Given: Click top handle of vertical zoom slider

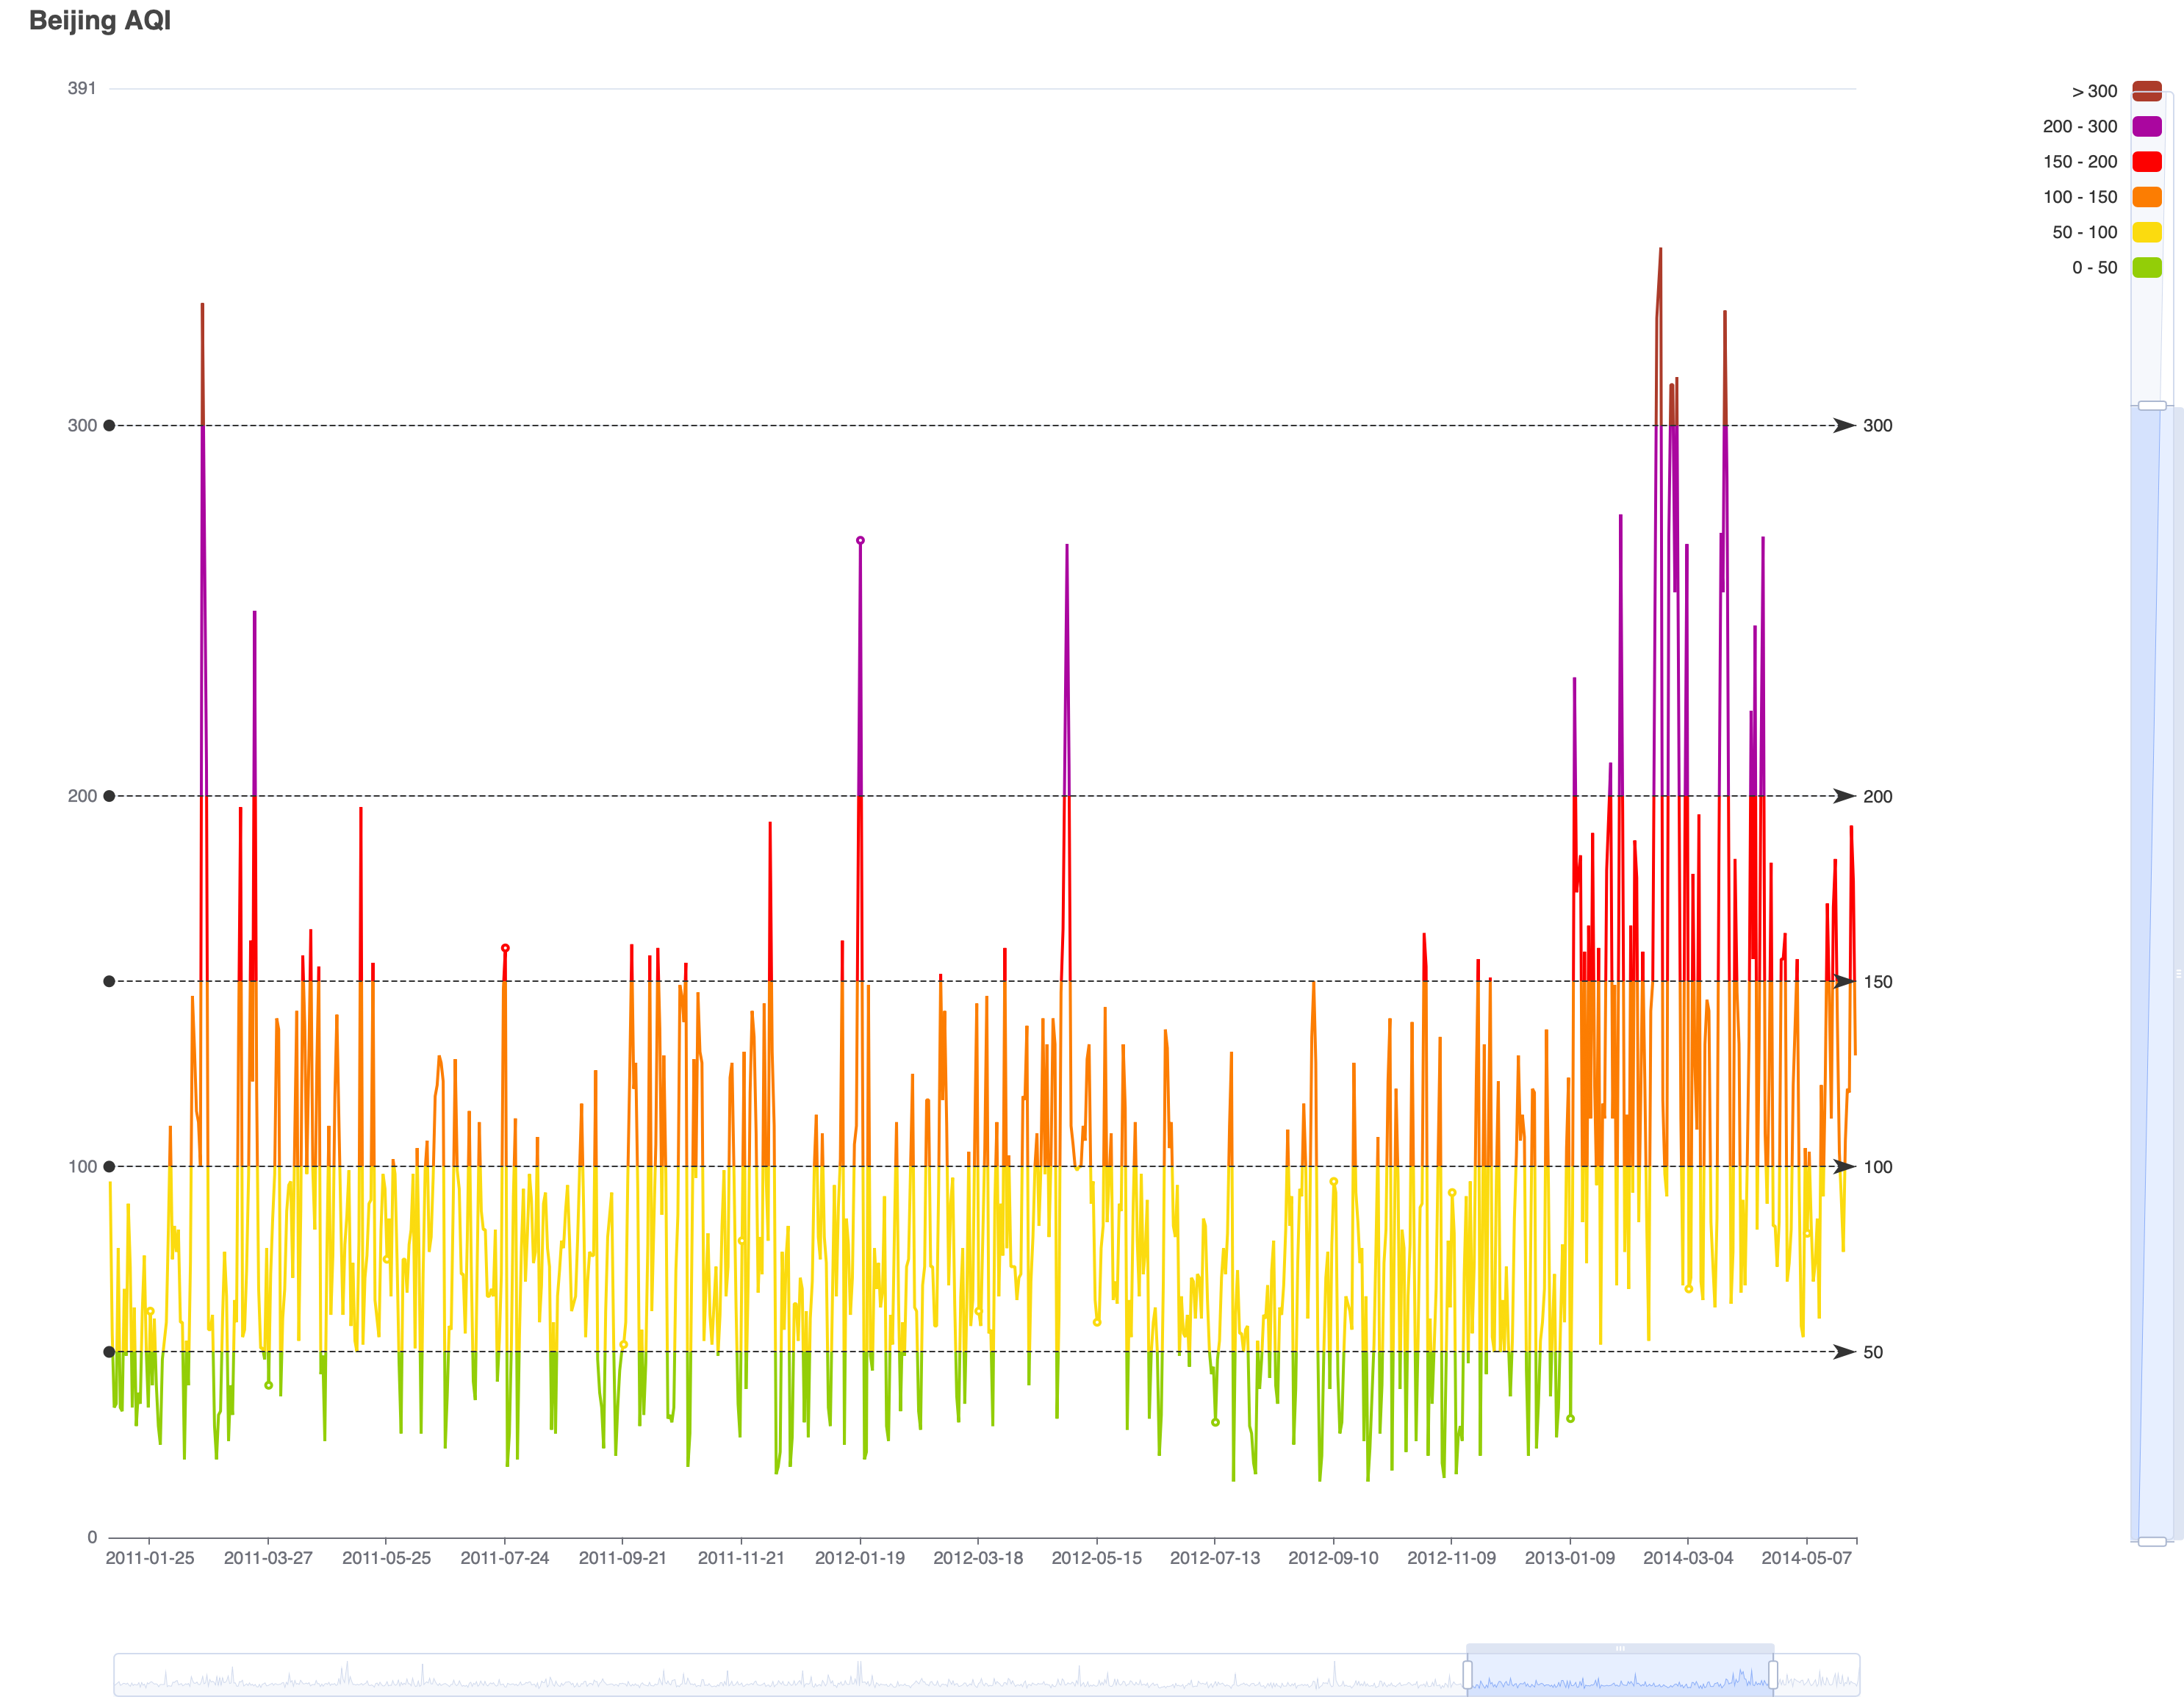Looking at the screenshot, I should click(2152, 406).
